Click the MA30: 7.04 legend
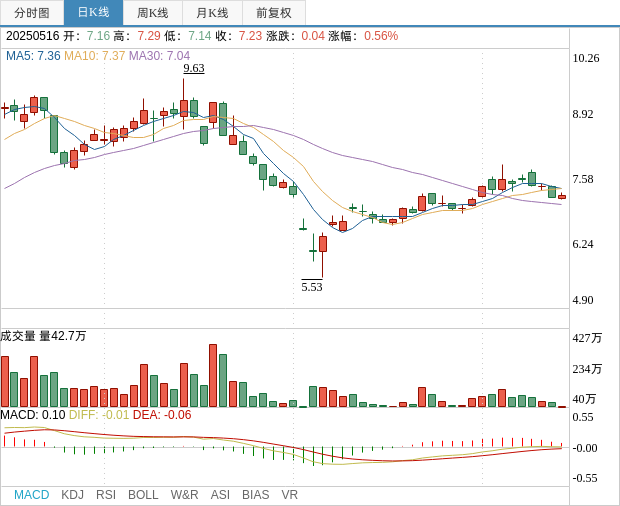The image size is (620, 506). tap(159, 56)
